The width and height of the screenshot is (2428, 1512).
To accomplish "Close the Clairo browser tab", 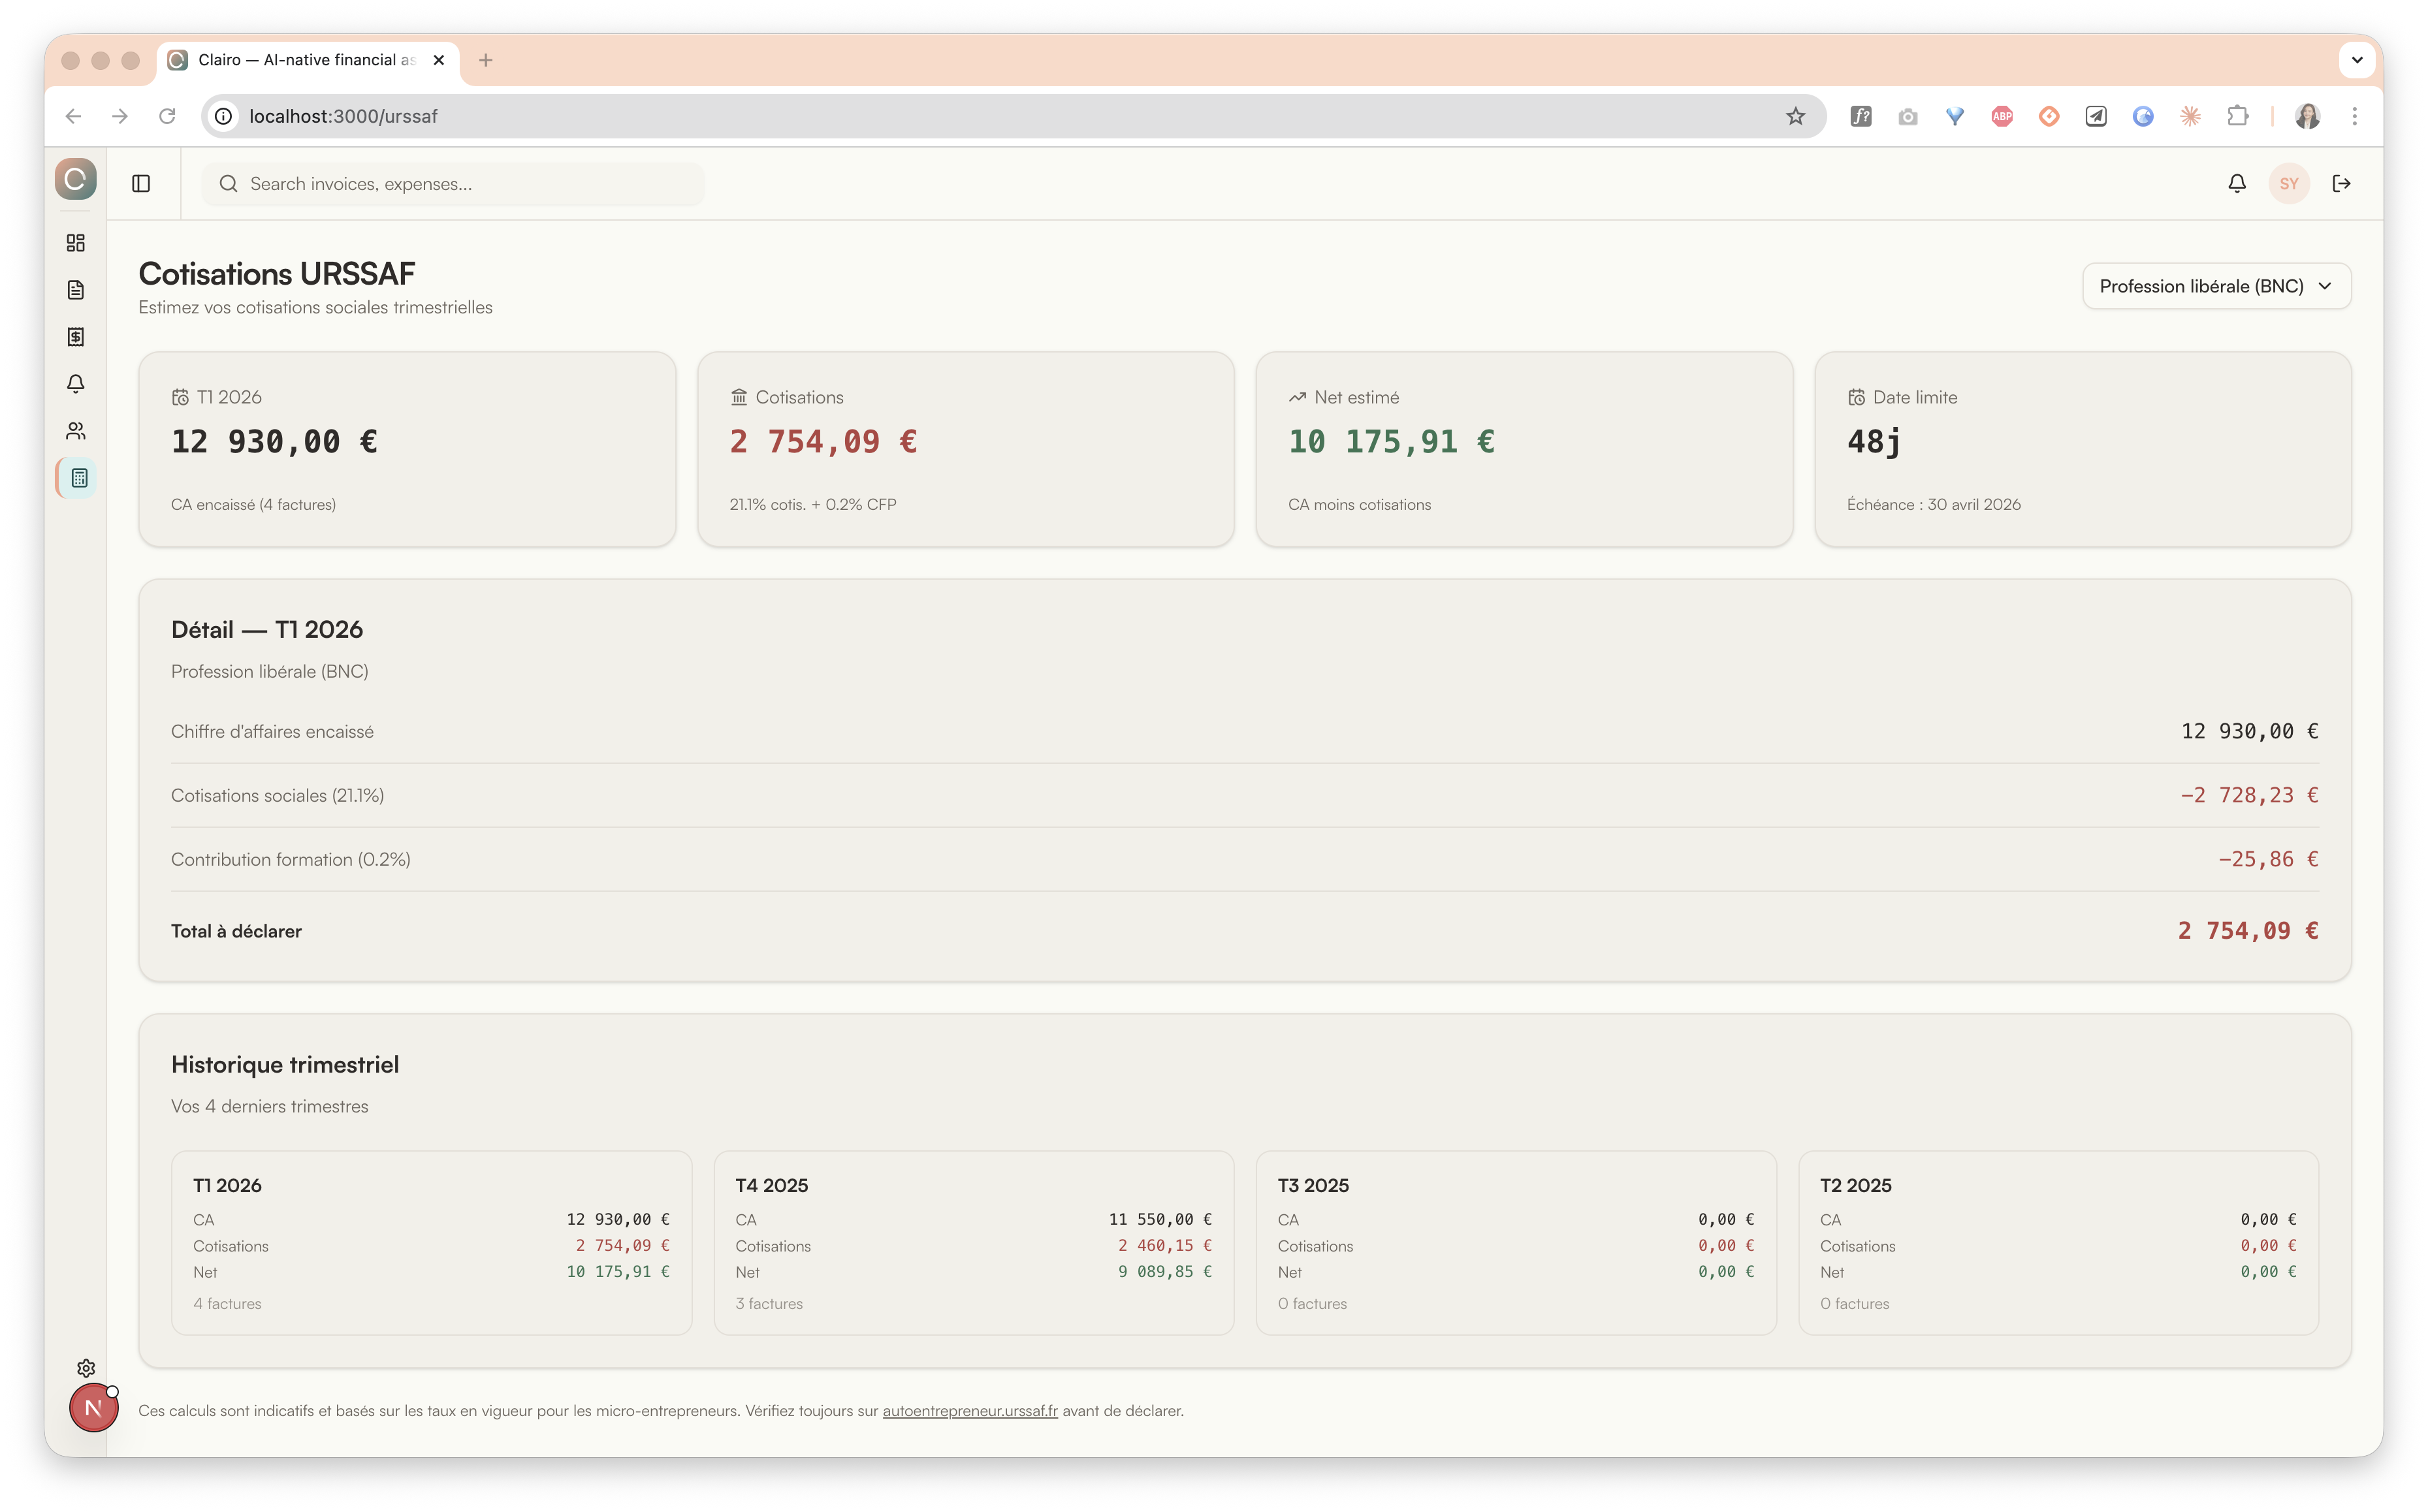I will 438,61.
